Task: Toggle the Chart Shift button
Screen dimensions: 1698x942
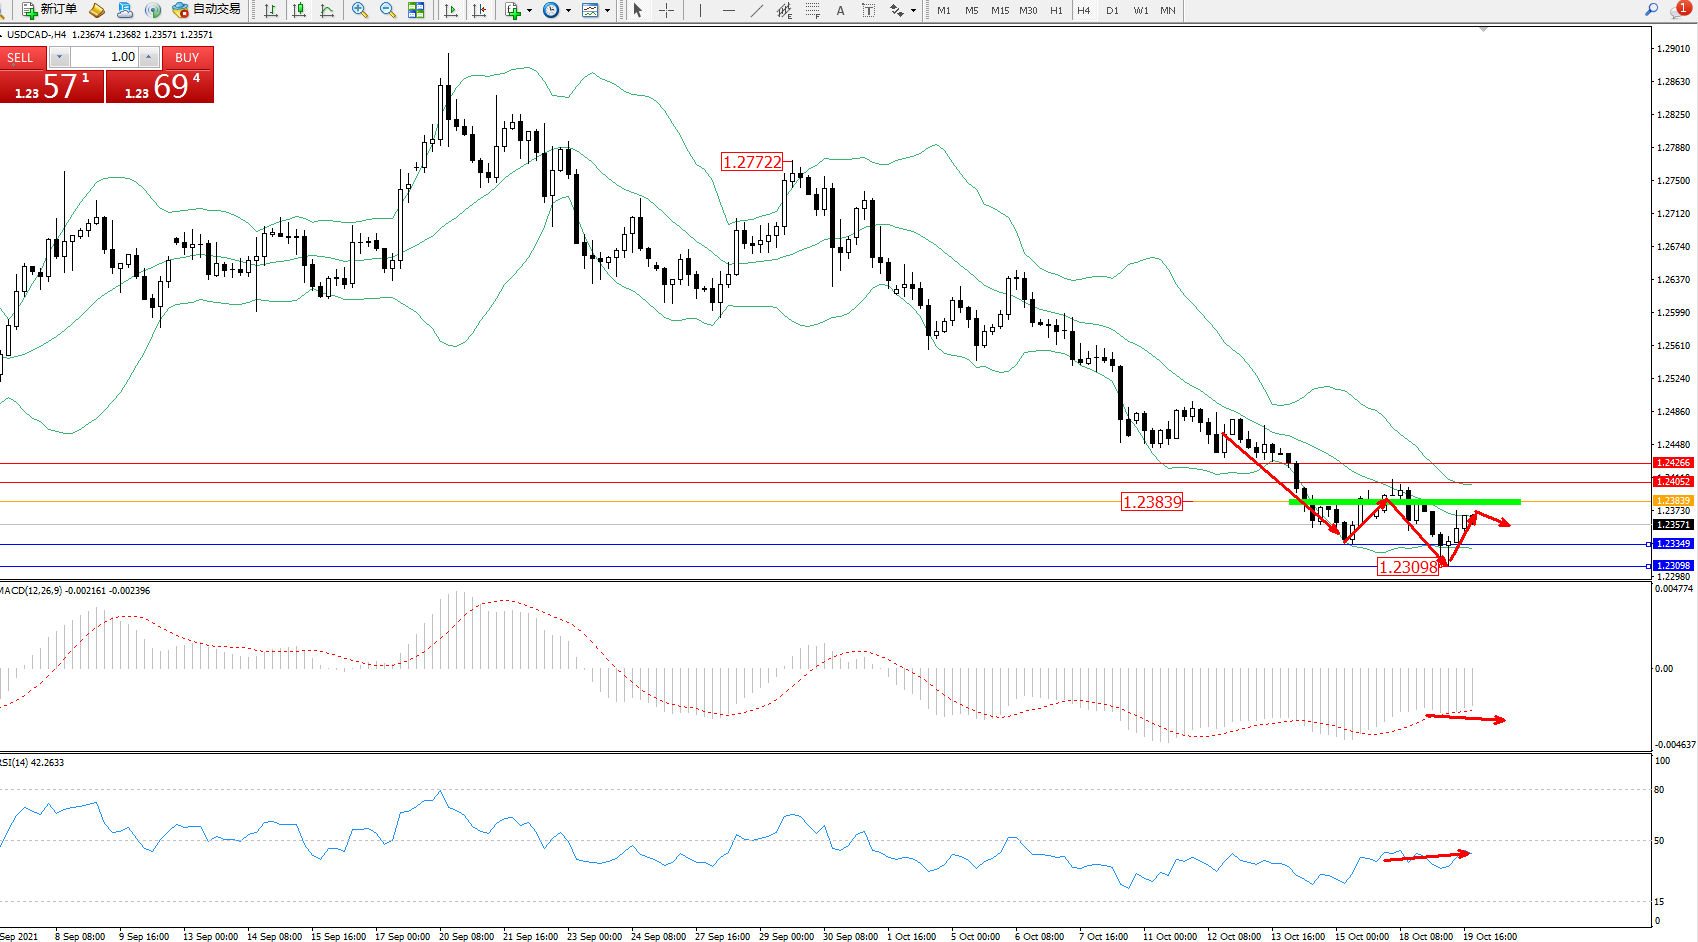Action: click(479, 10)
